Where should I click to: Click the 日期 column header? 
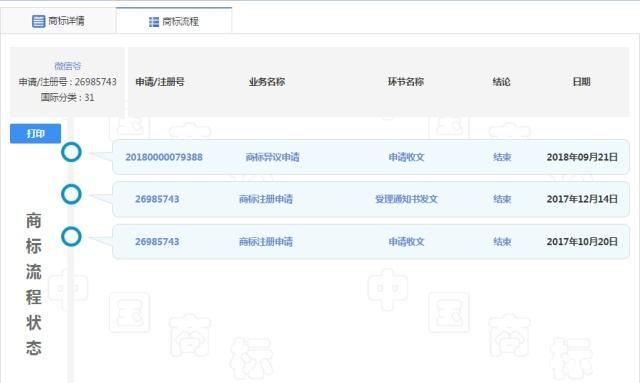click(581, 82)
